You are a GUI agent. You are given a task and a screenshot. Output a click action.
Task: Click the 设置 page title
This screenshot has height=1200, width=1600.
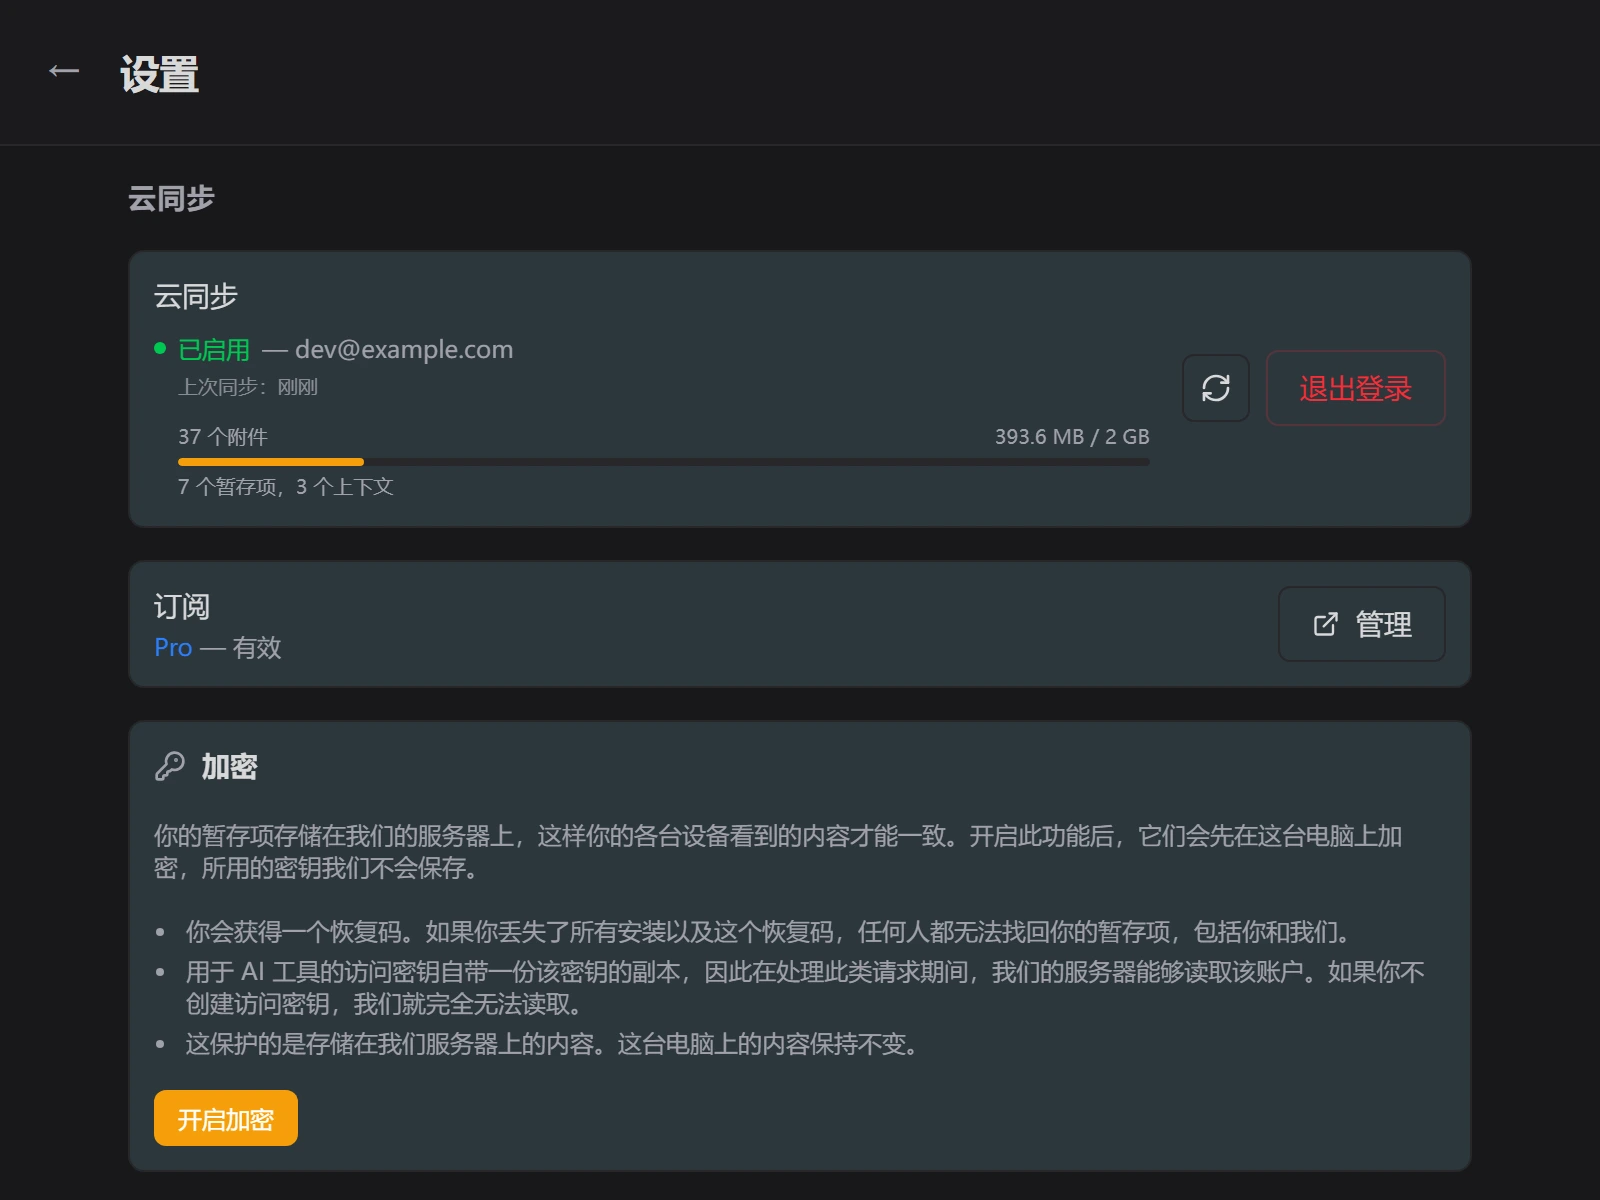160,75
